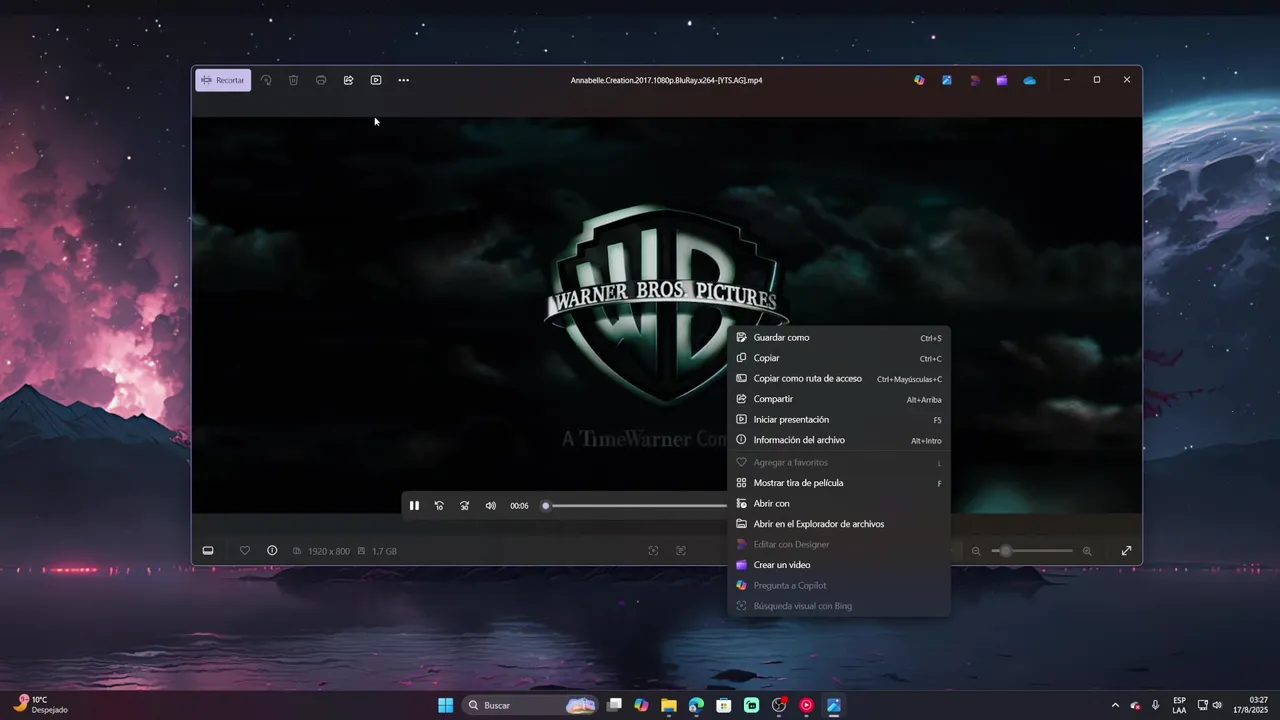Switch the ESP LAA input language
The height and width of the screenshot is (720, 1280).
[x=1180, y=705]
